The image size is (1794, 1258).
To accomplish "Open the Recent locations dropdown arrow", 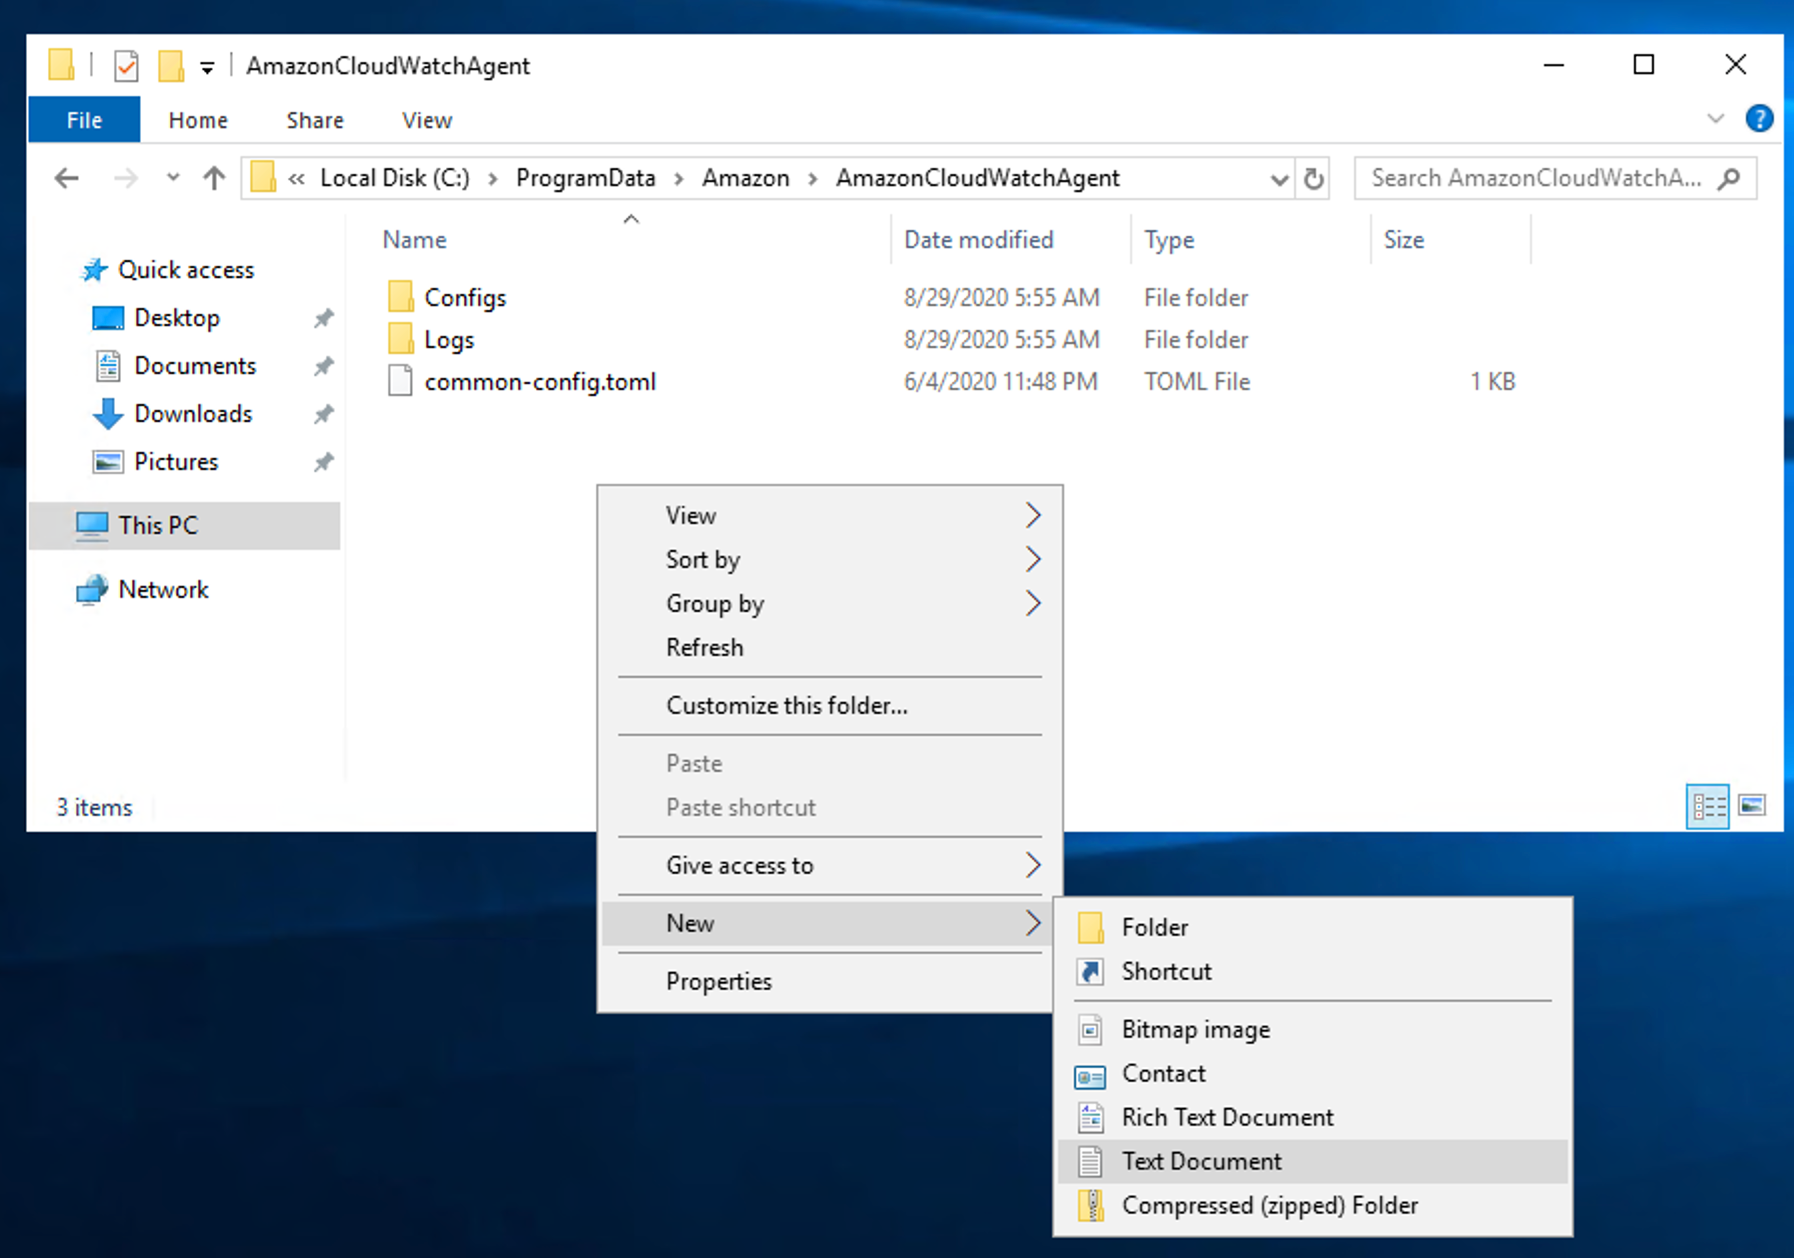I will 173,178.
